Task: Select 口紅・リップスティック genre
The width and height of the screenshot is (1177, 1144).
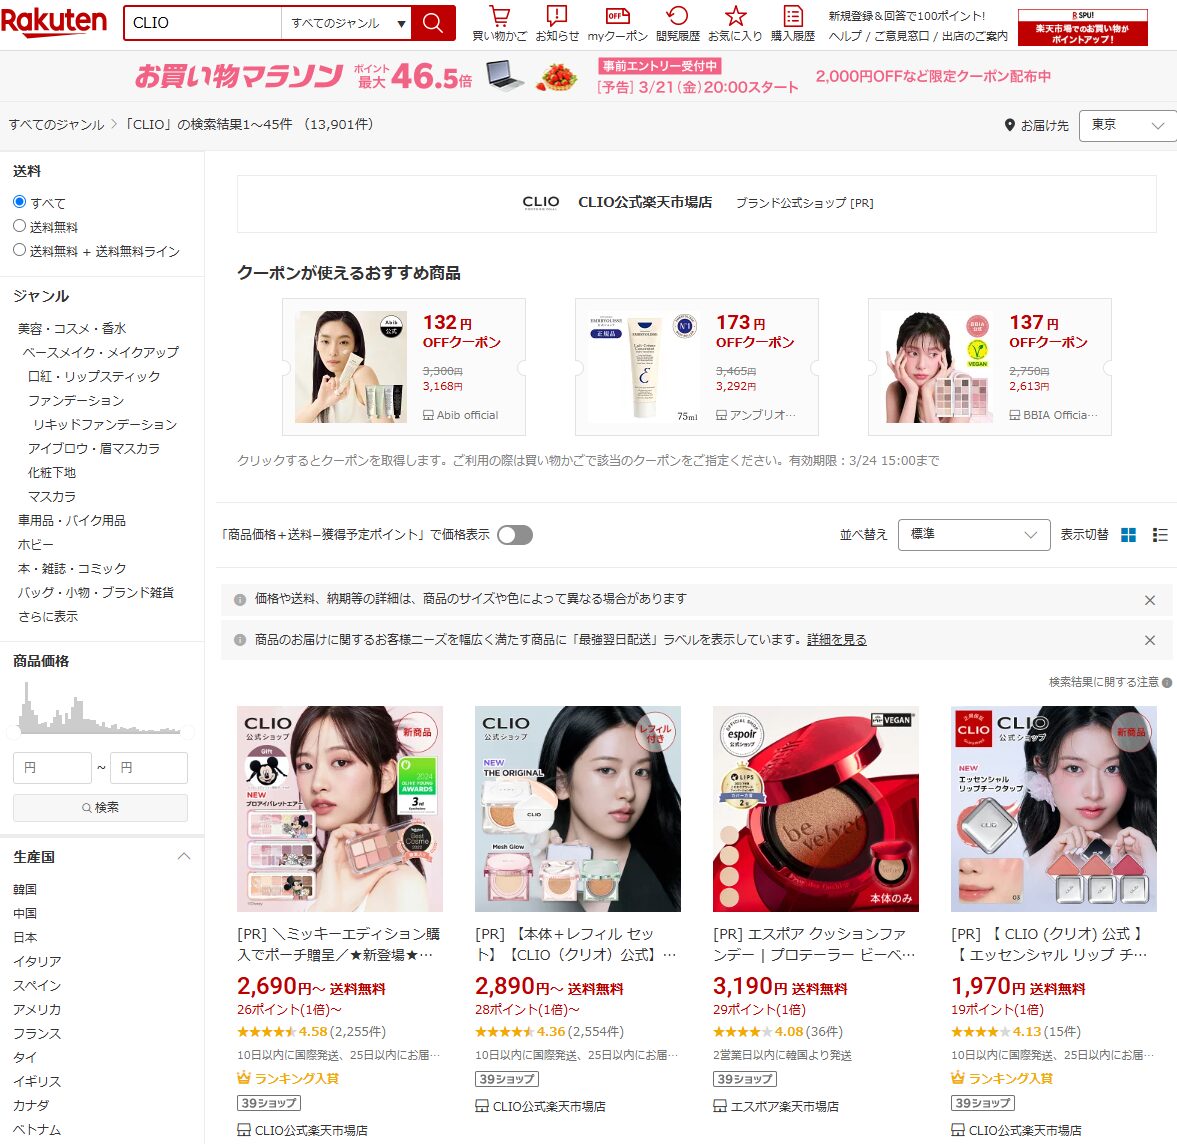Action: point(94,376)
